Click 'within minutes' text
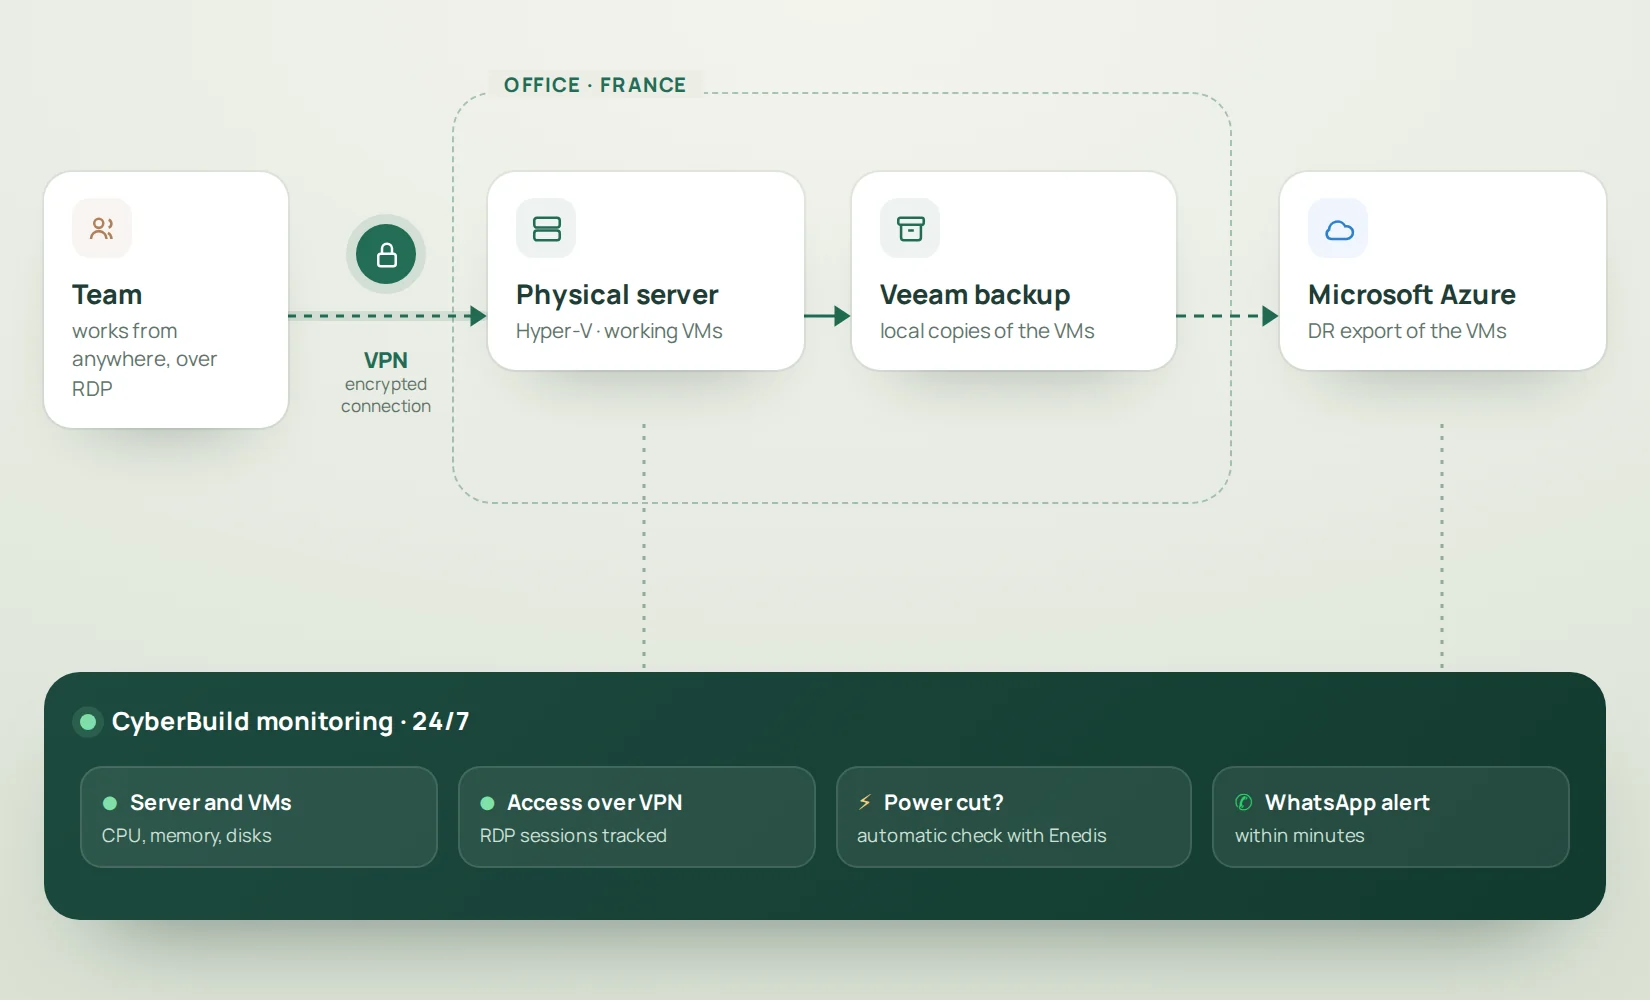 (x=1300, y=836)
